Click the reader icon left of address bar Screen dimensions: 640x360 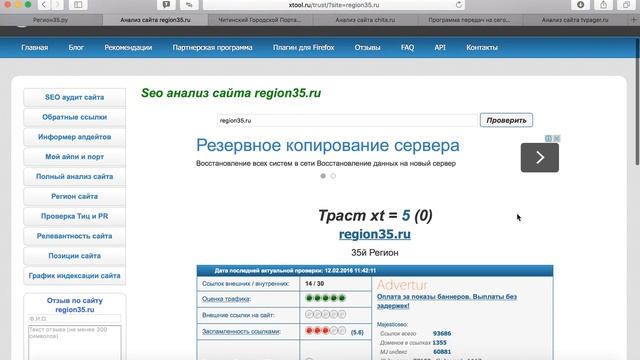coord(166,5)
